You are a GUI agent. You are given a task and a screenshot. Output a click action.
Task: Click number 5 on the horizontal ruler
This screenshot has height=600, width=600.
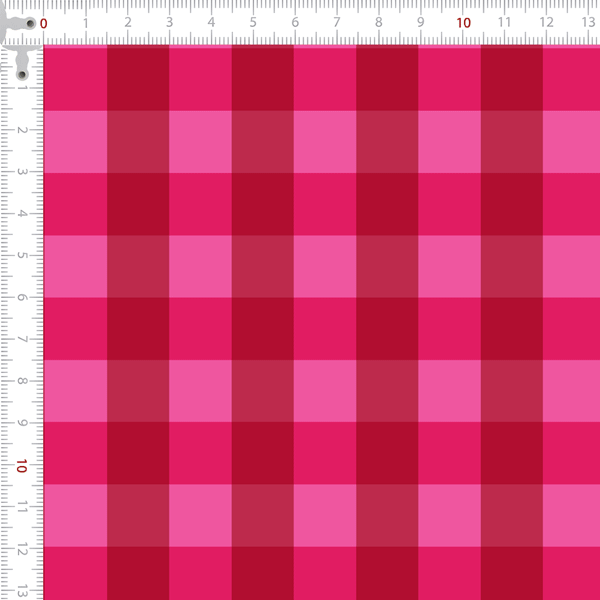tap(253, 22)
